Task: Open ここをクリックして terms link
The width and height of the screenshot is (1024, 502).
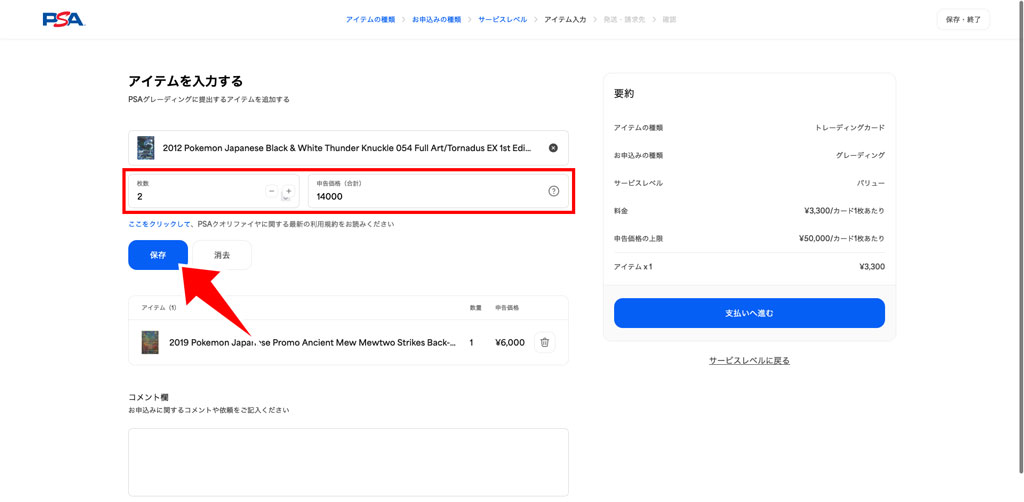Action: 159,224
